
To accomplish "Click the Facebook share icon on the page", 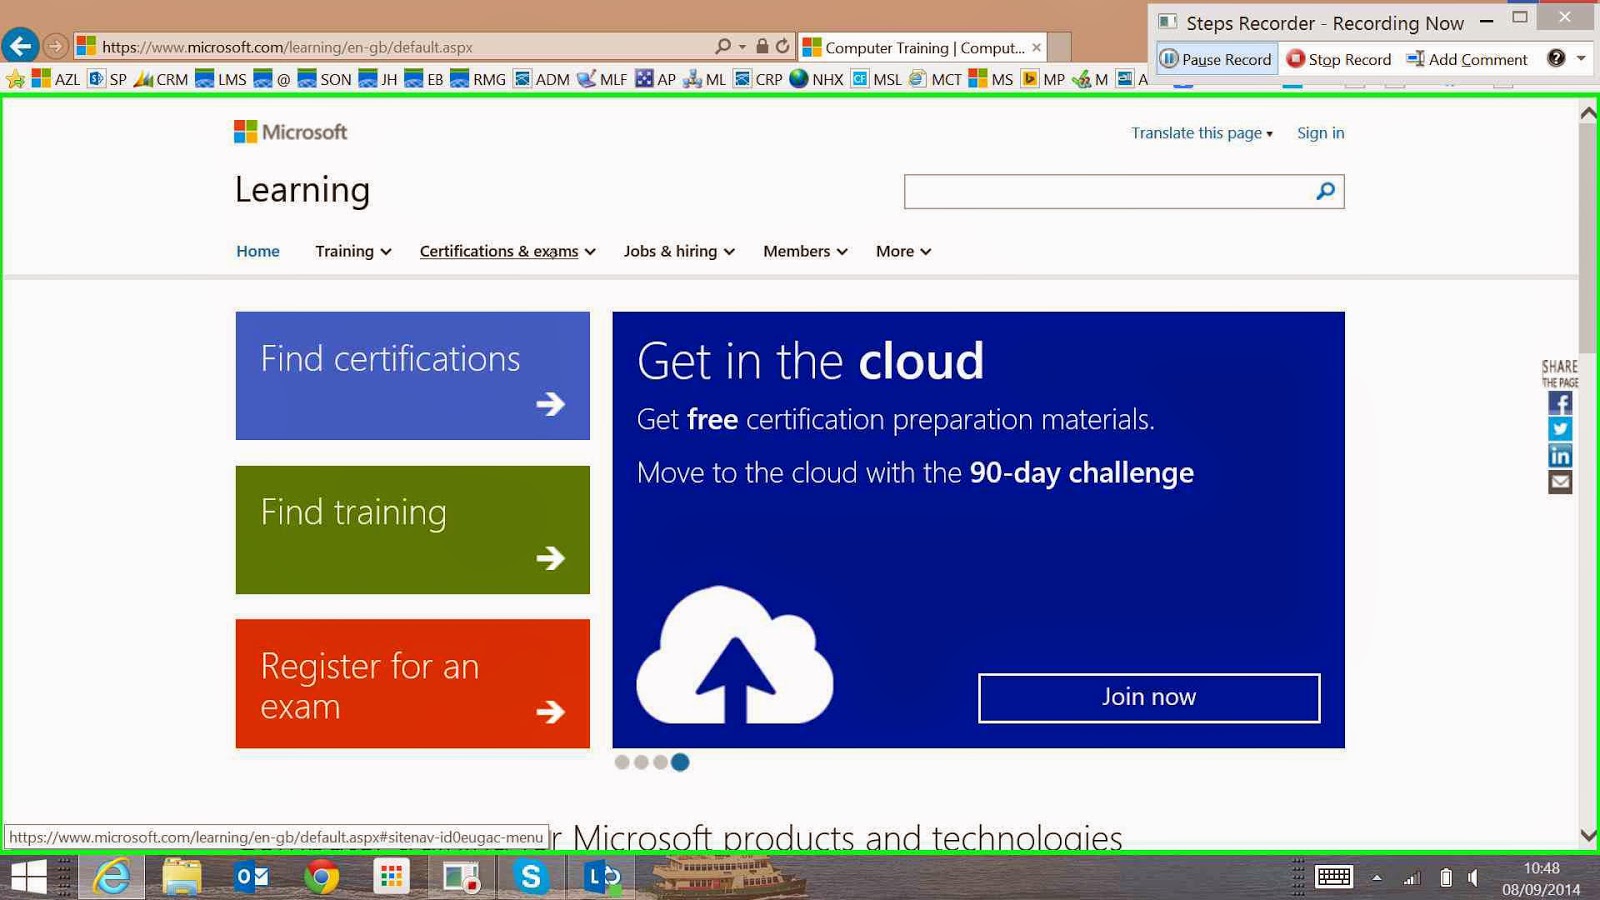I will (1559, 403).
